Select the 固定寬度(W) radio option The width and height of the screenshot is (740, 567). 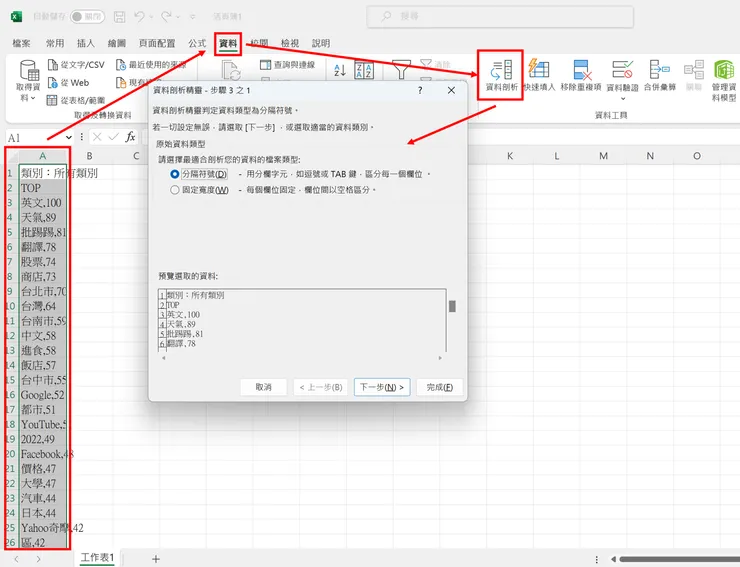click(x=175, y=190)
